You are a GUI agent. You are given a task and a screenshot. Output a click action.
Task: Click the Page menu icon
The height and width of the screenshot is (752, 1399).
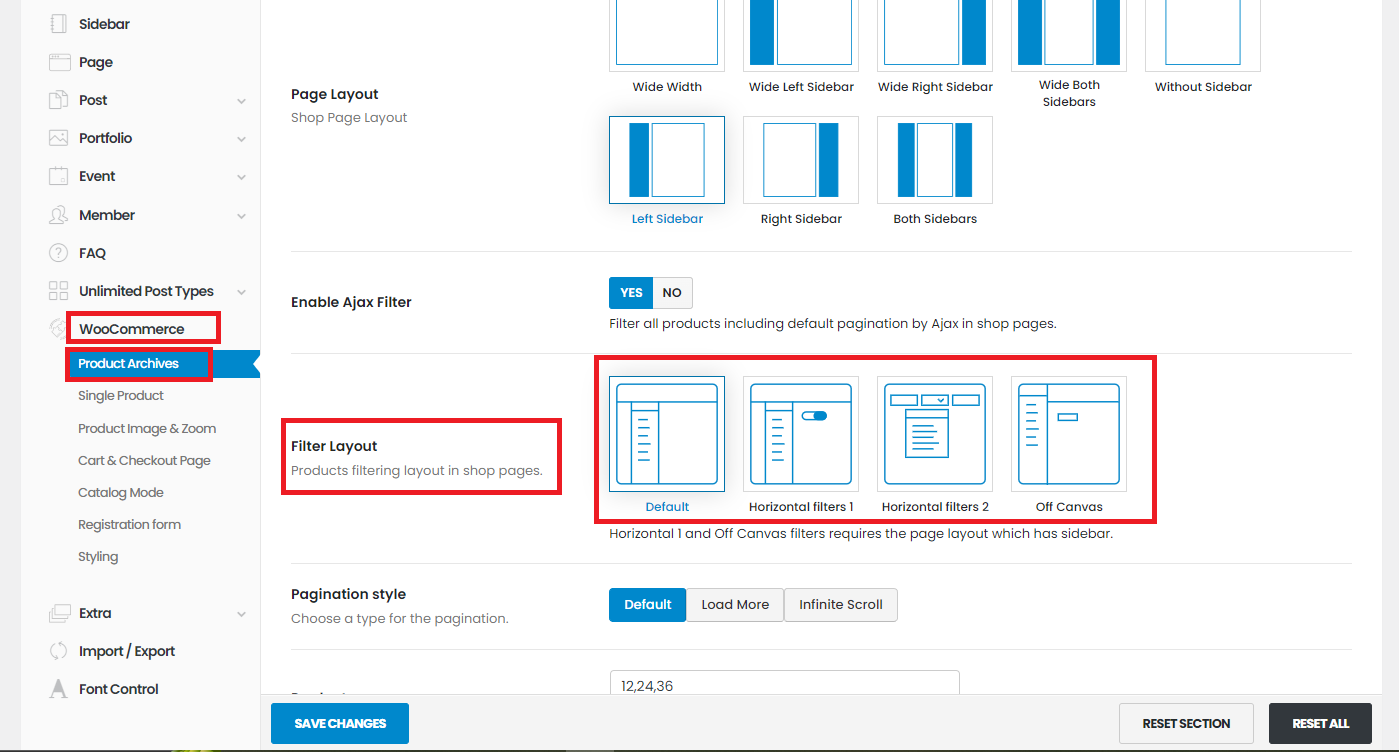coord(58,62)
